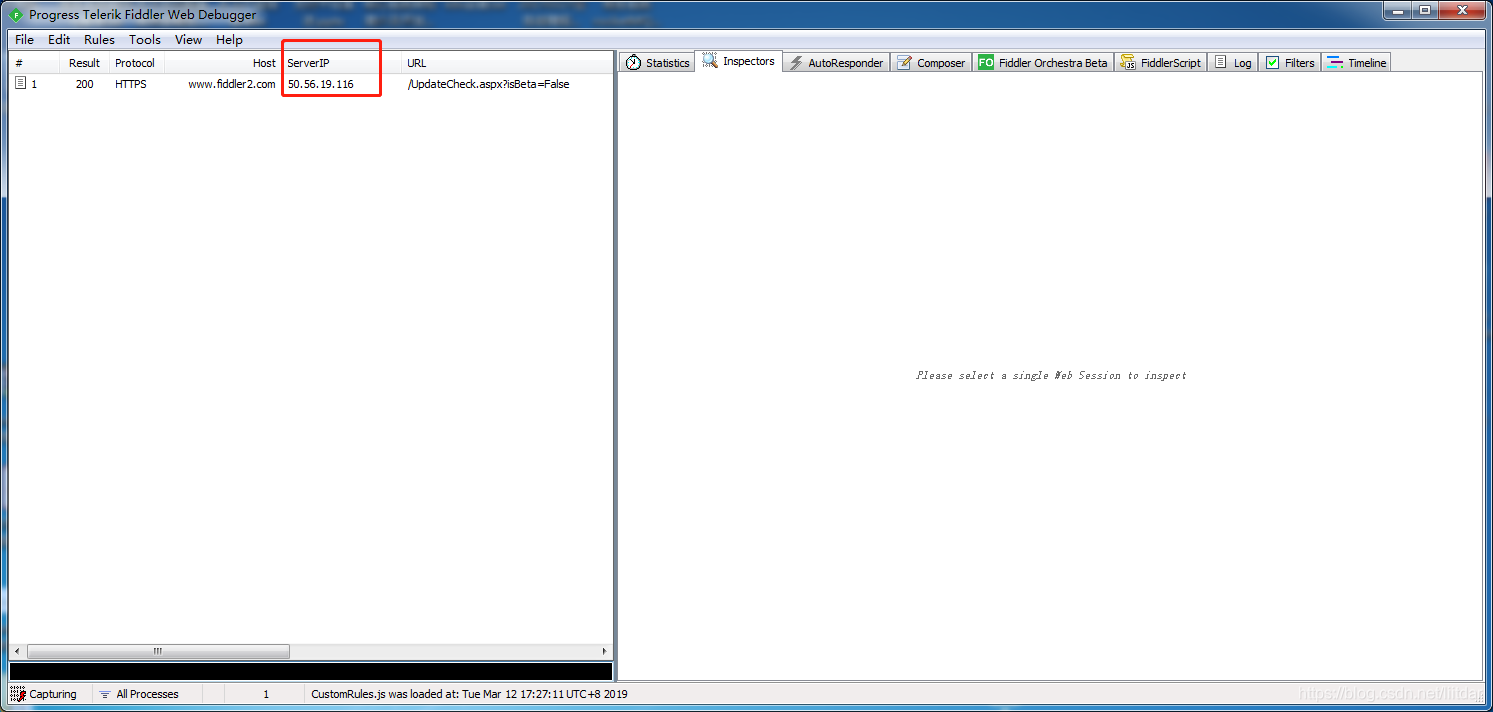The width and height of the screenshot is (1493, 712).
Task: Click the 200 result cell
Action: (84, 84)
